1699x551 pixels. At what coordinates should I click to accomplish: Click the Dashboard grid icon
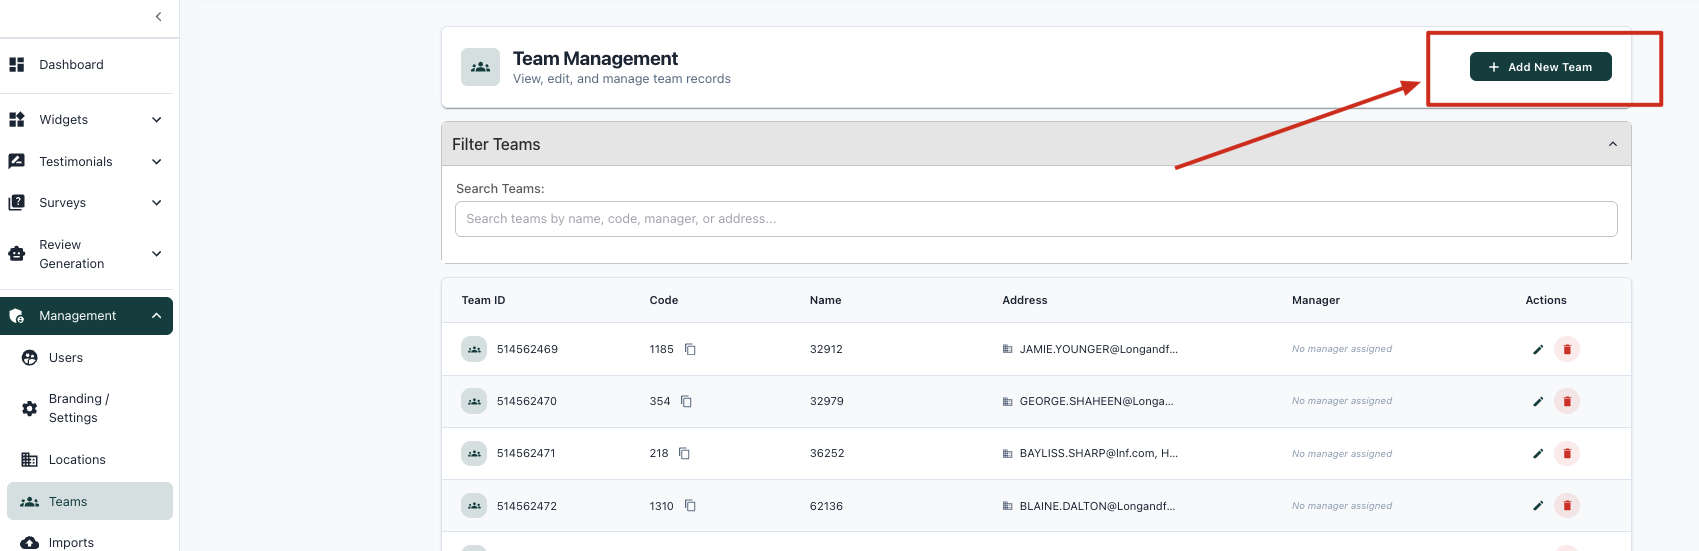click(x=17, y=65)
